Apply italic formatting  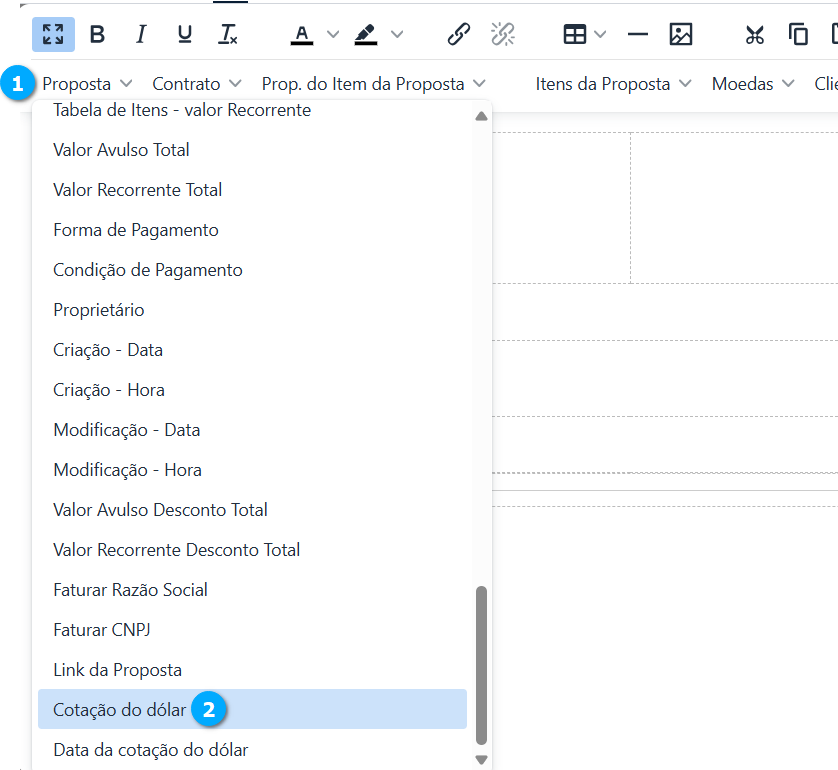(x=141, y=34)
